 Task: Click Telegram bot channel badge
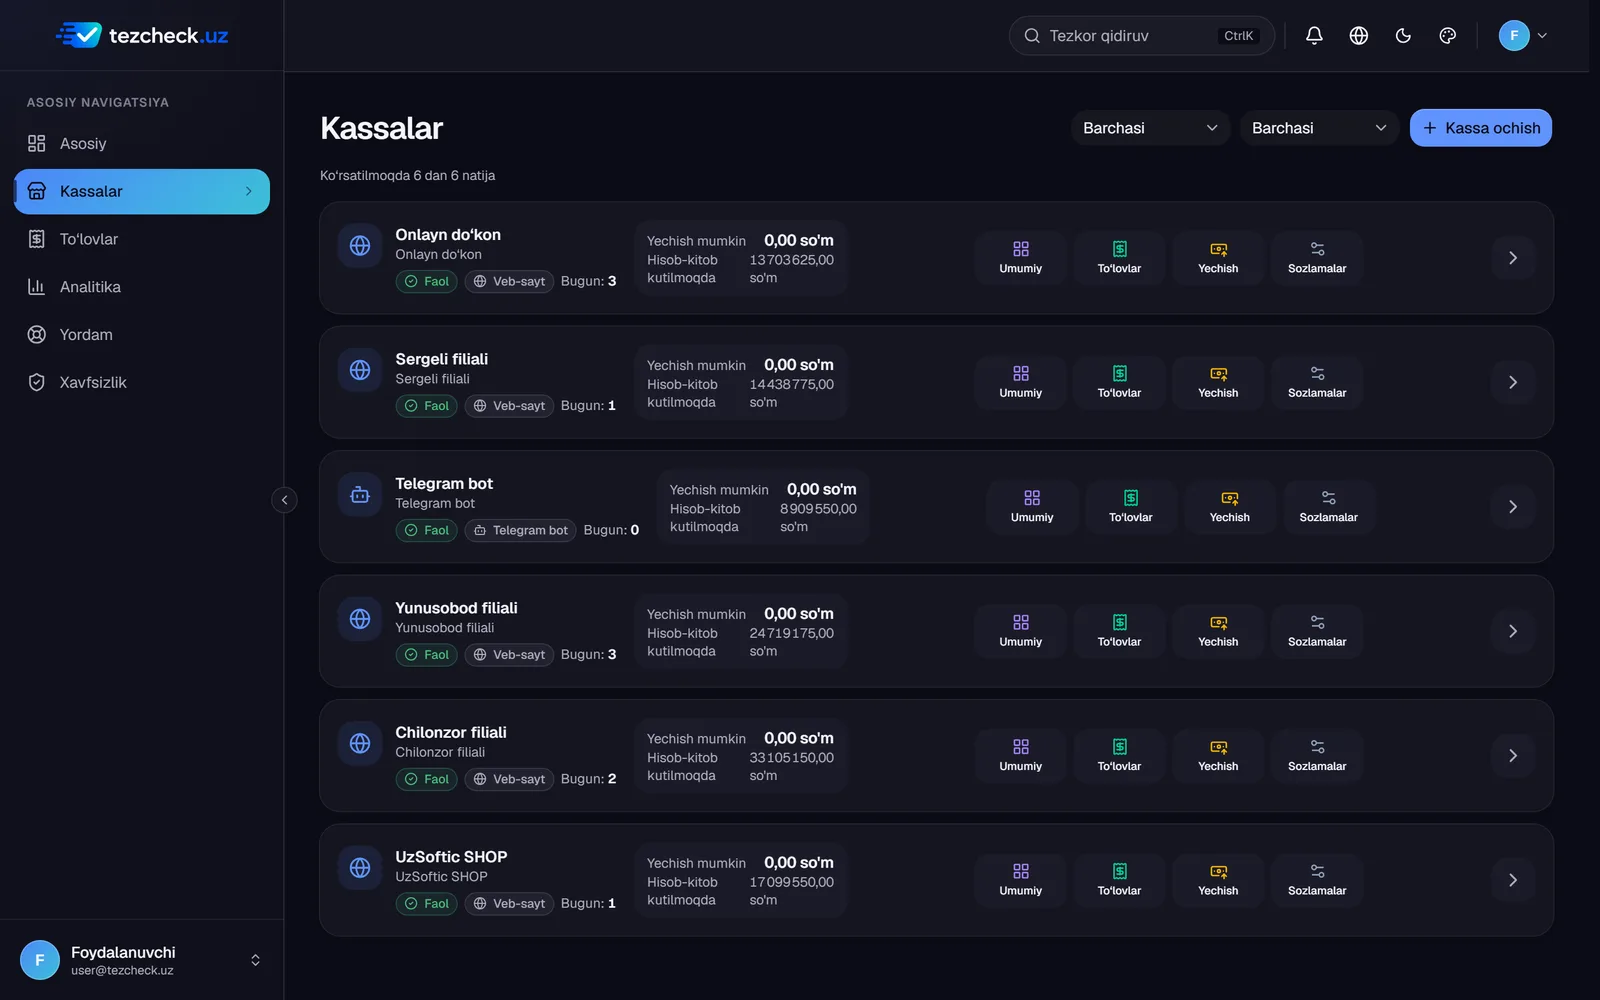coord(520,530)
